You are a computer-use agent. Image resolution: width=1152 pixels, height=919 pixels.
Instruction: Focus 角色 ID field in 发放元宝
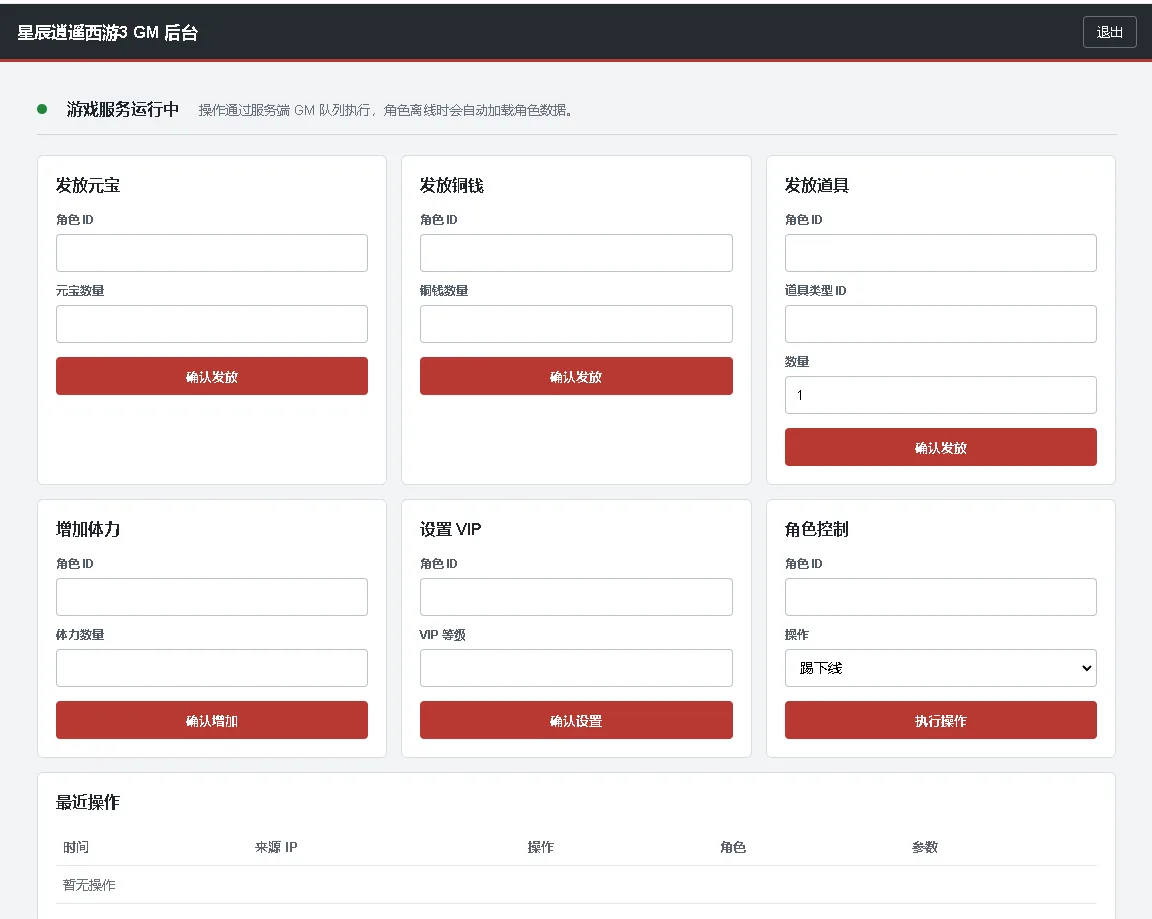(x=212, y=253)
